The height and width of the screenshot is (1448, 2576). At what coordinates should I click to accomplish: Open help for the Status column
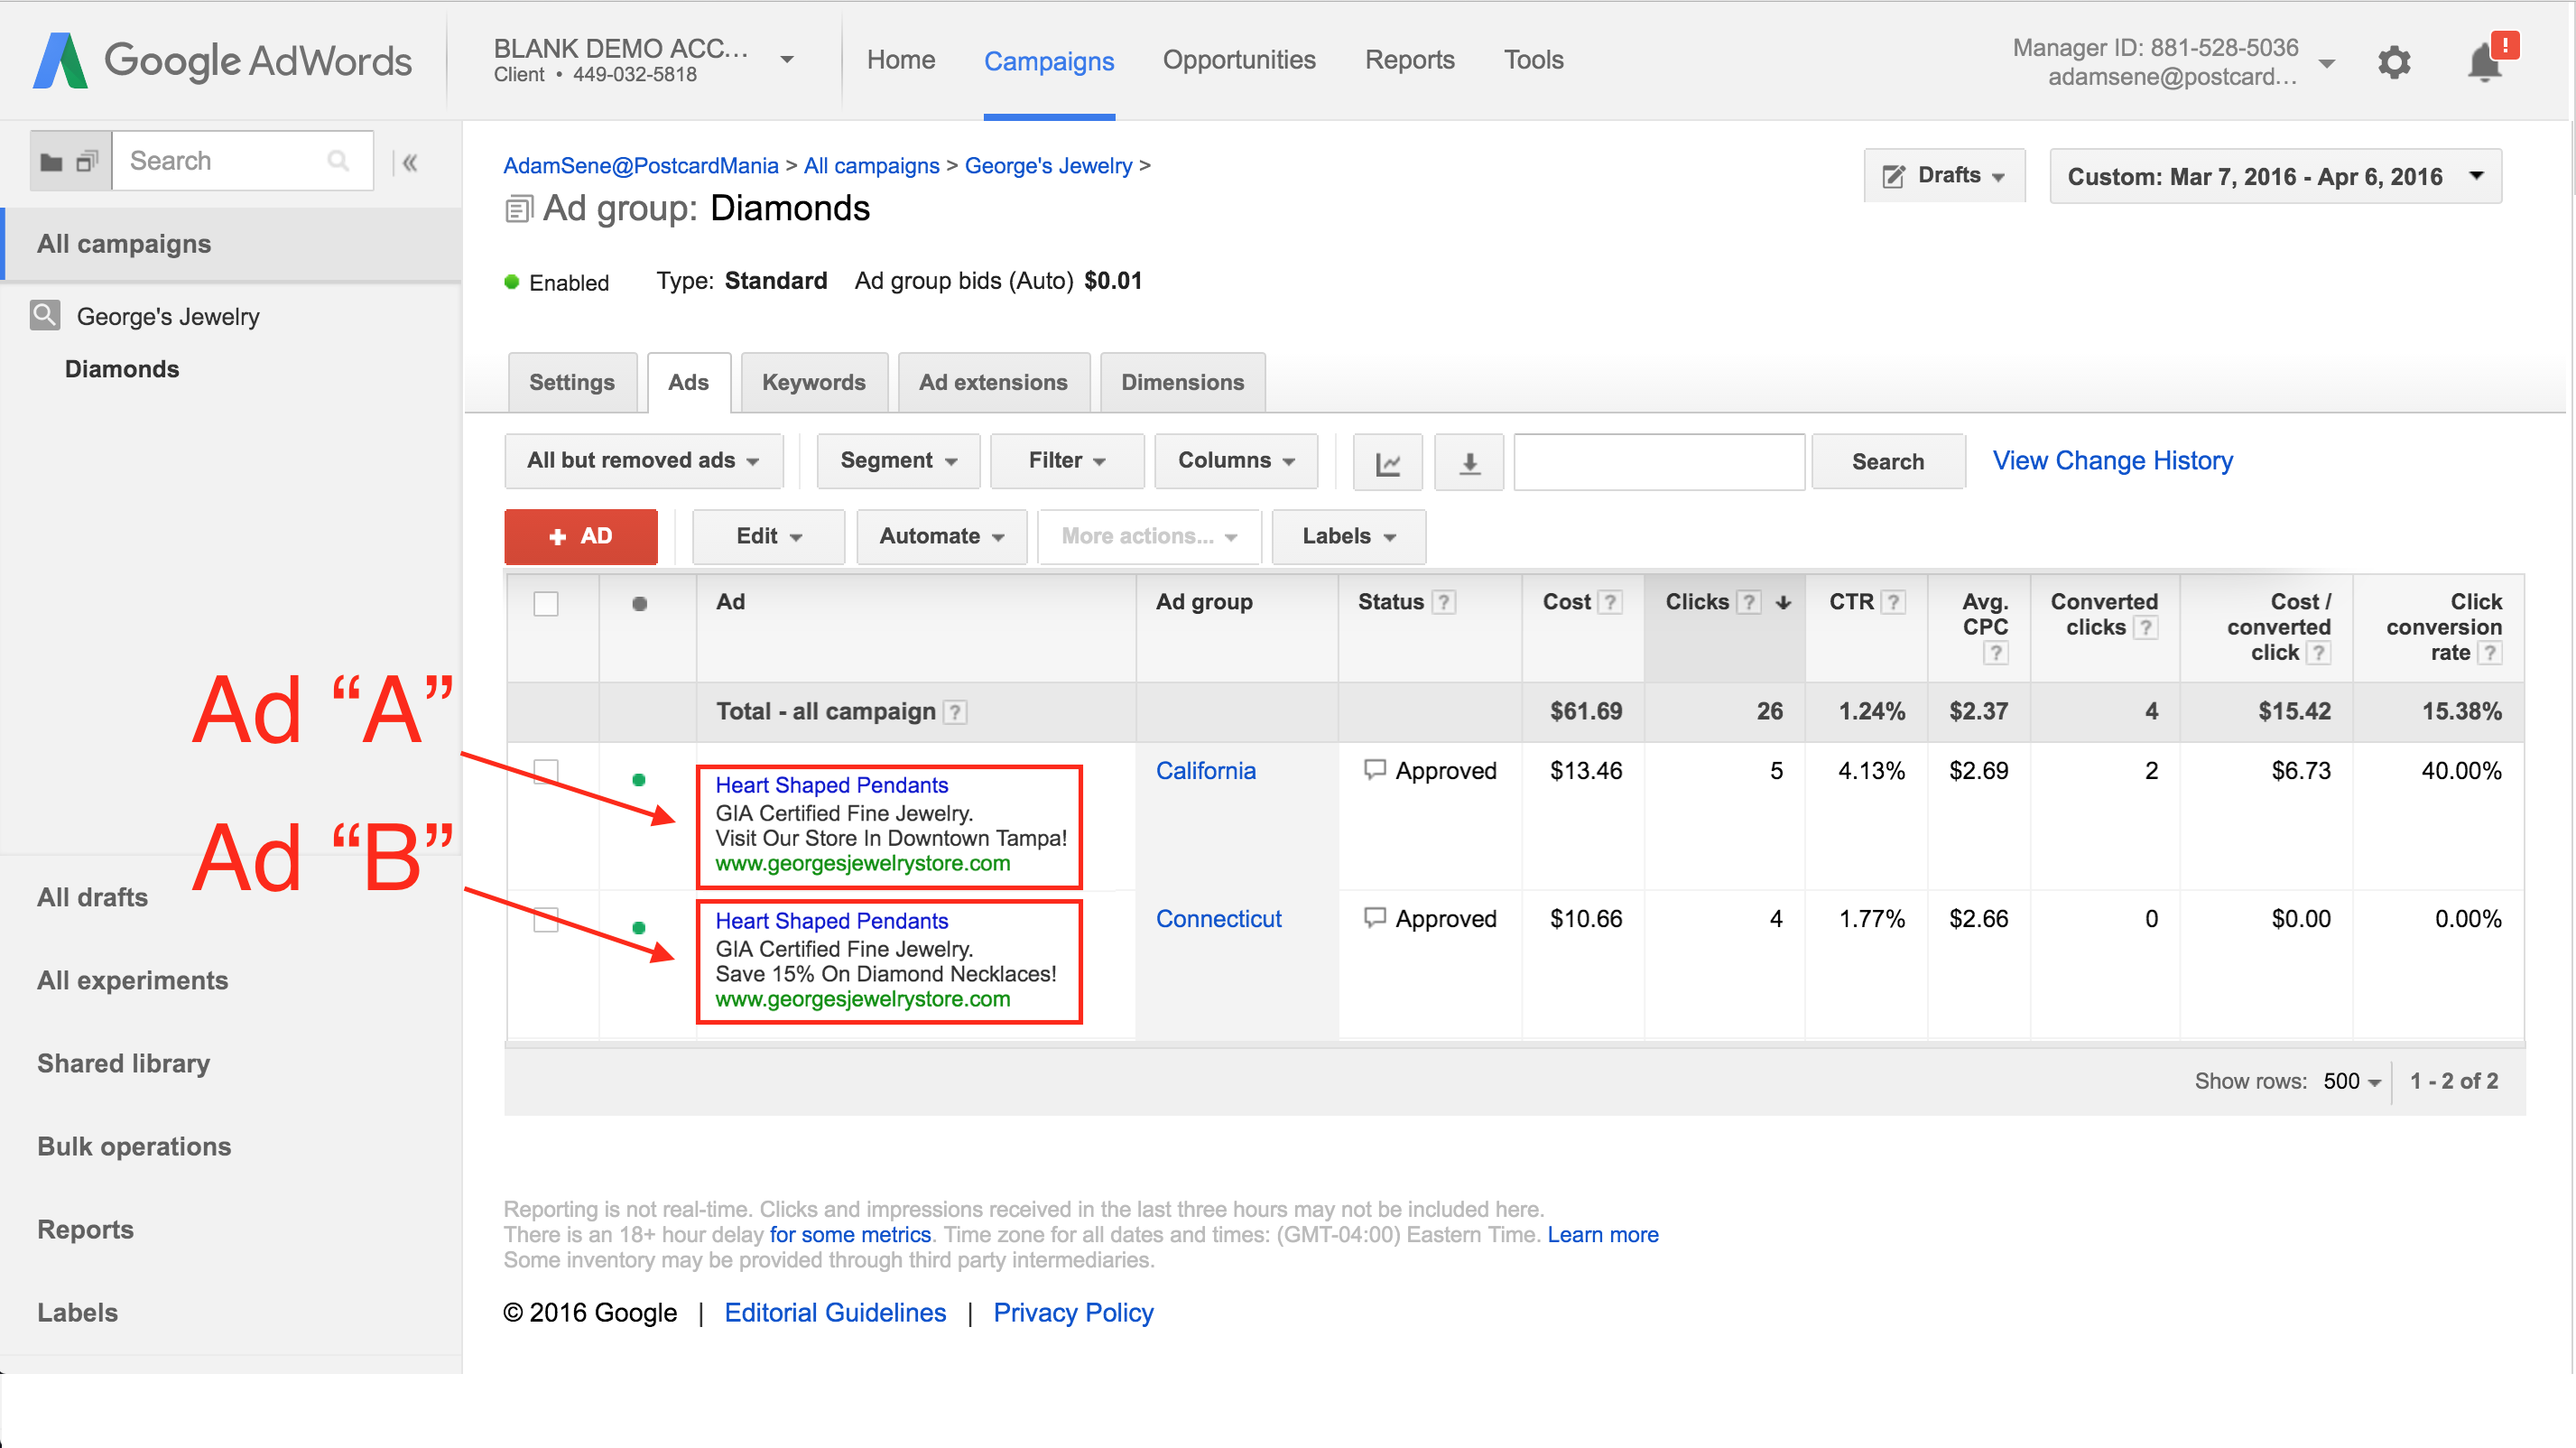1443,602
